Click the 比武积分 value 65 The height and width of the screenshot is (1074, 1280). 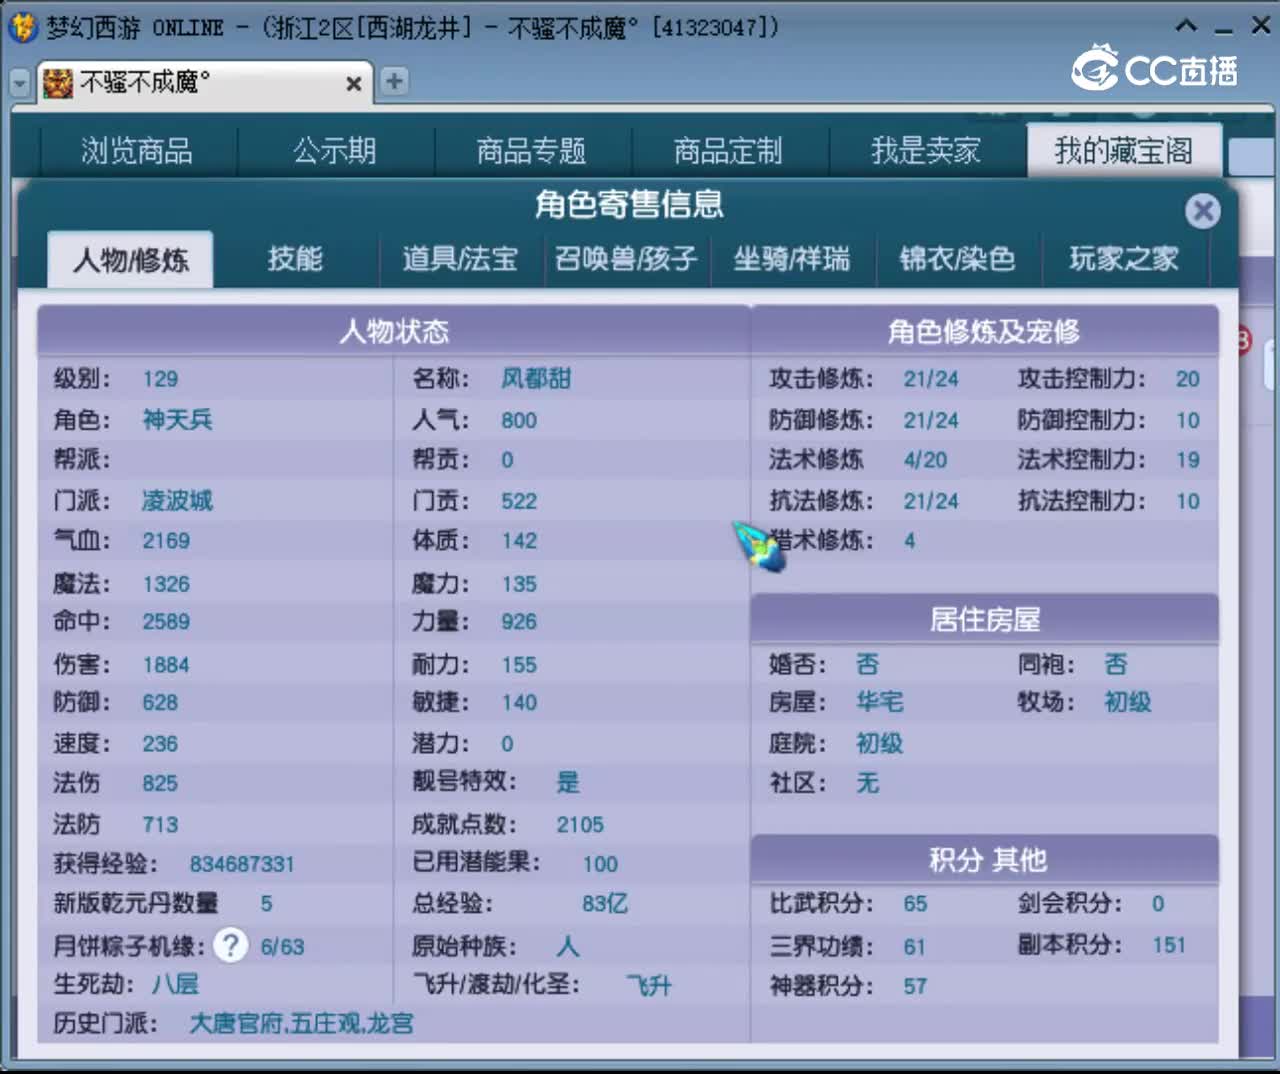(915, 904)
